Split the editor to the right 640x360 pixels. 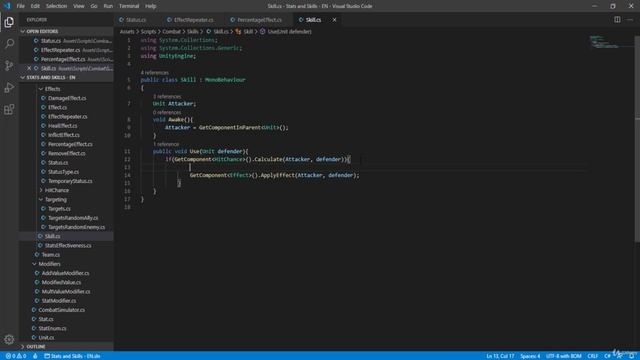point(617,20)
